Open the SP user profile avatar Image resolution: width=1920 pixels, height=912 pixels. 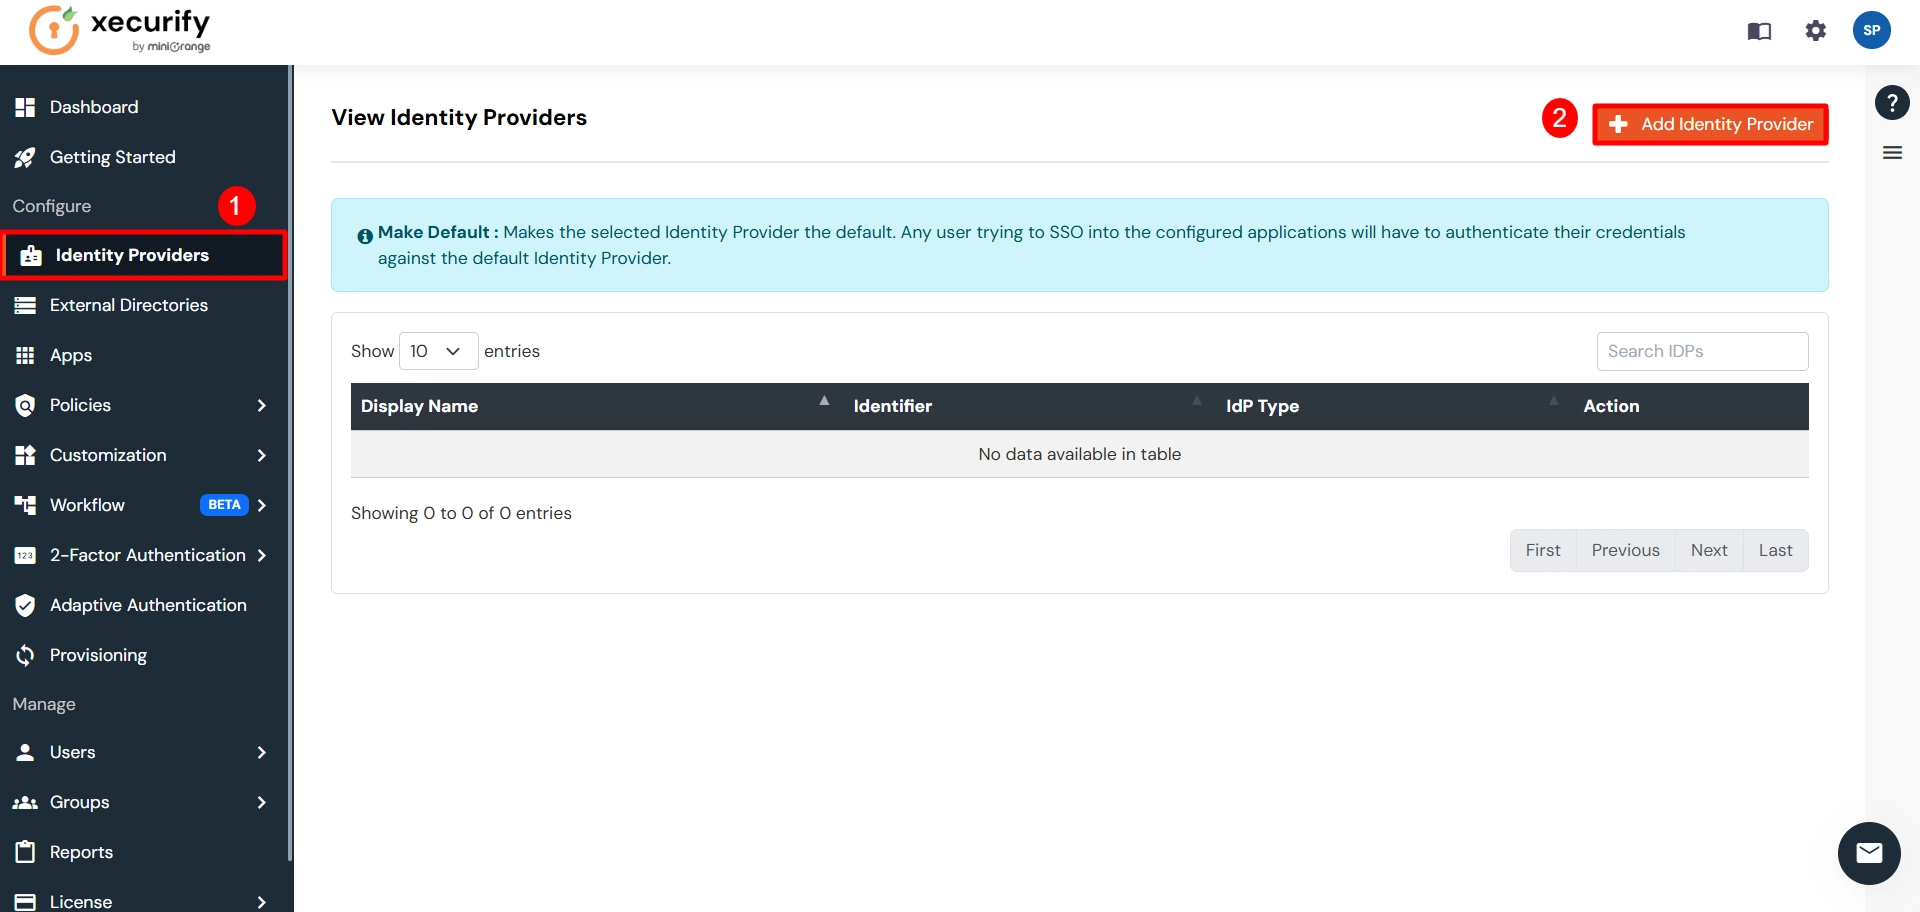[1871, 30]
